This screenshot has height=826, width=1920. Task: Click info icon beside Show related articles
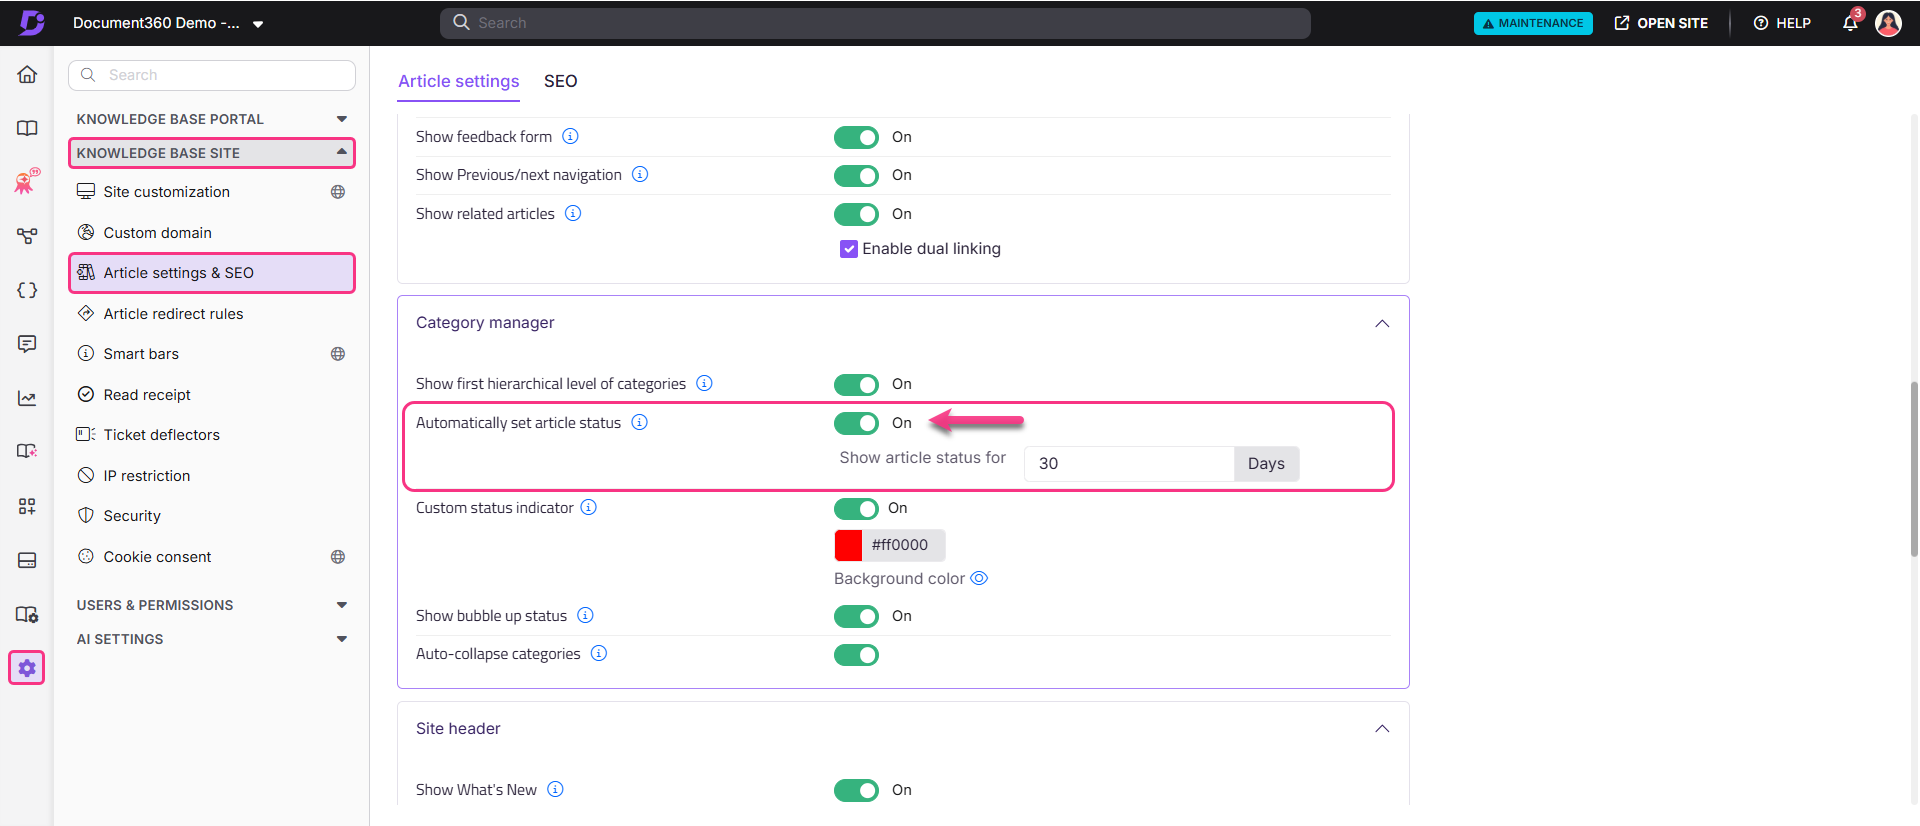573,213
